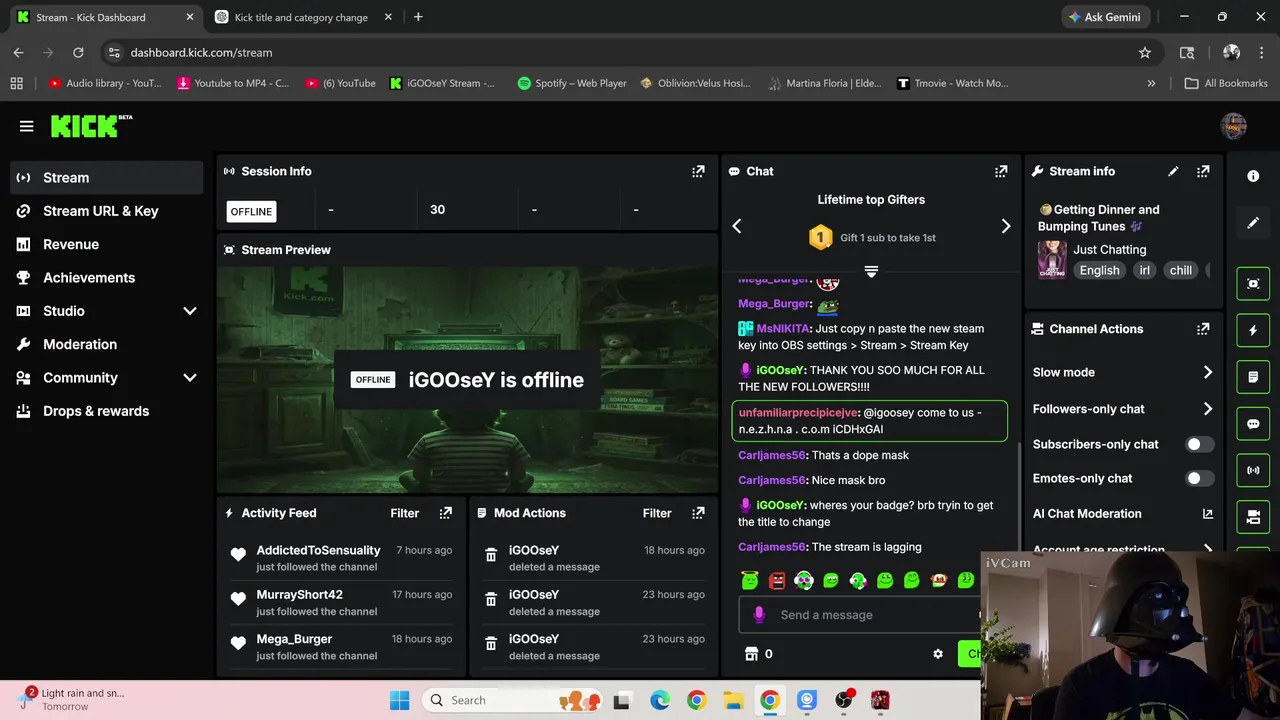This screenshot has width=1280, height=720.
Task: Open Moderation page in sidebar
Action: point(107,344)
